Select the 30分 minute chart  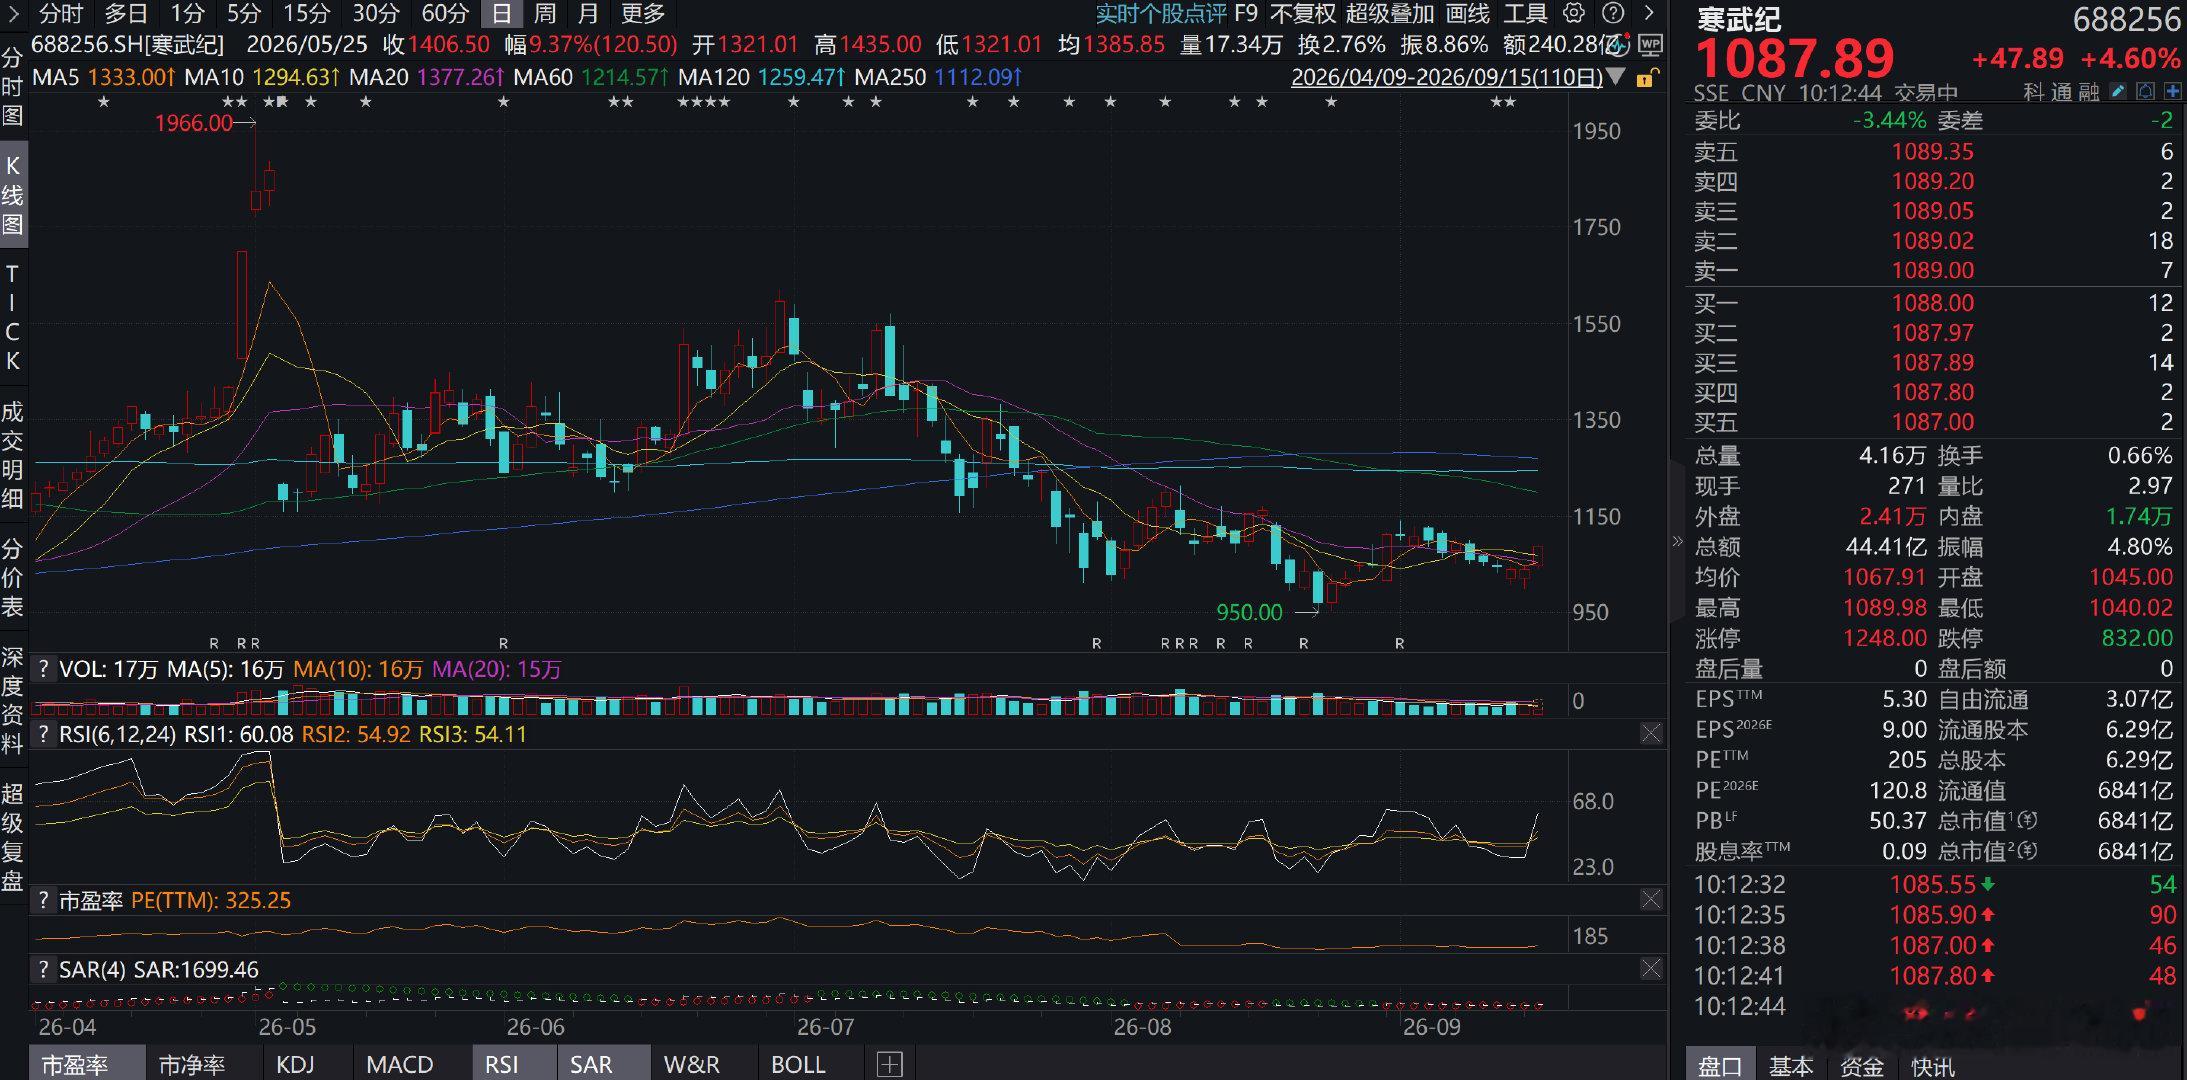[376, 14]
